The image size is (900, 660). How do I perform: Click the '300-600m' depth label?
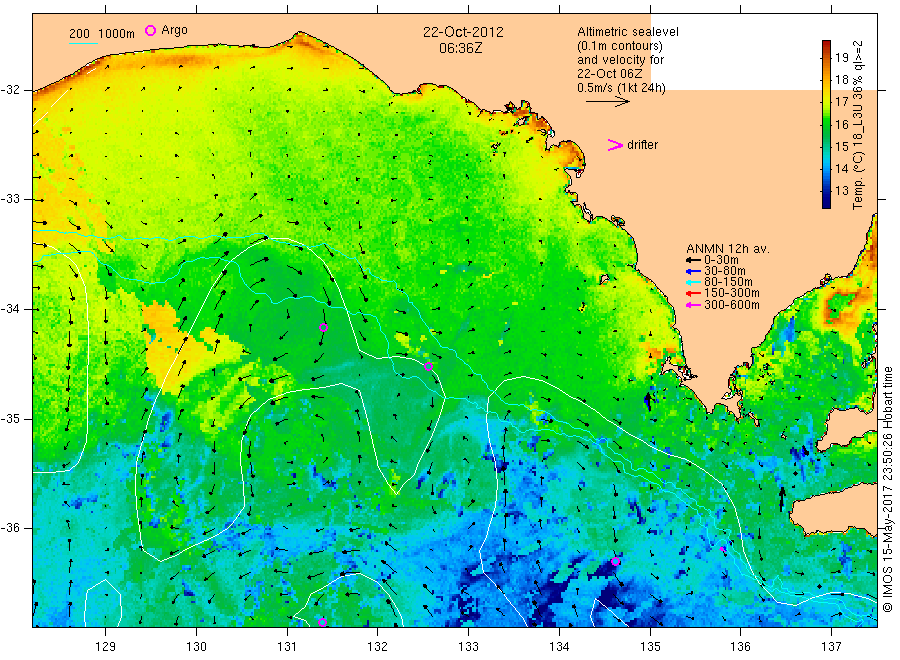732,305
